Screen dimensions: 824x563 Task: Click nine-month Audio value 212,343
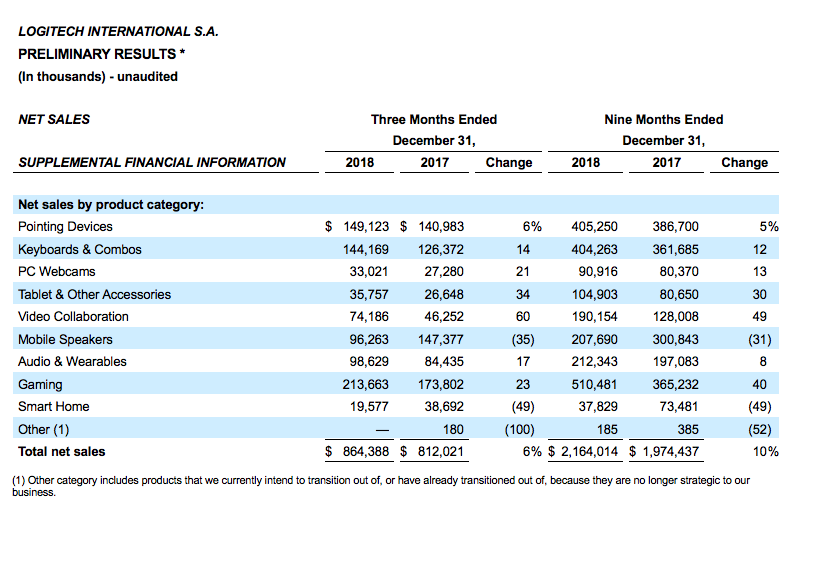pyautogui.click(x=594, y=362)
